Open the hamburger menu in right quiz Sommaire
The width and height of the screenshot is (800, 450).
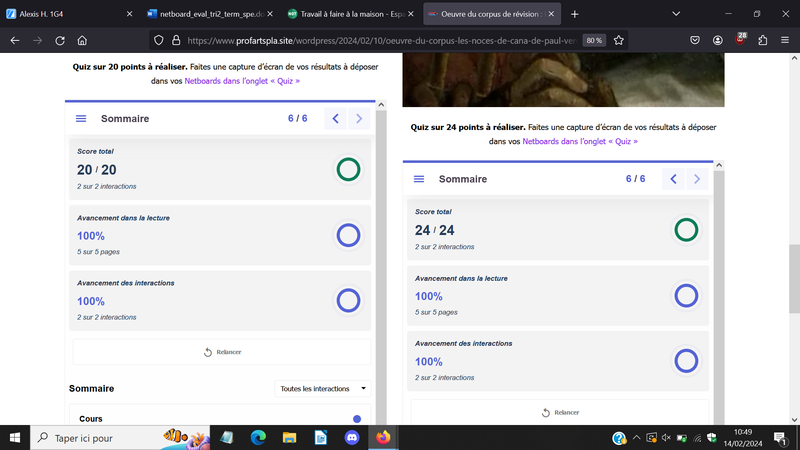click(x=419, y=179)
